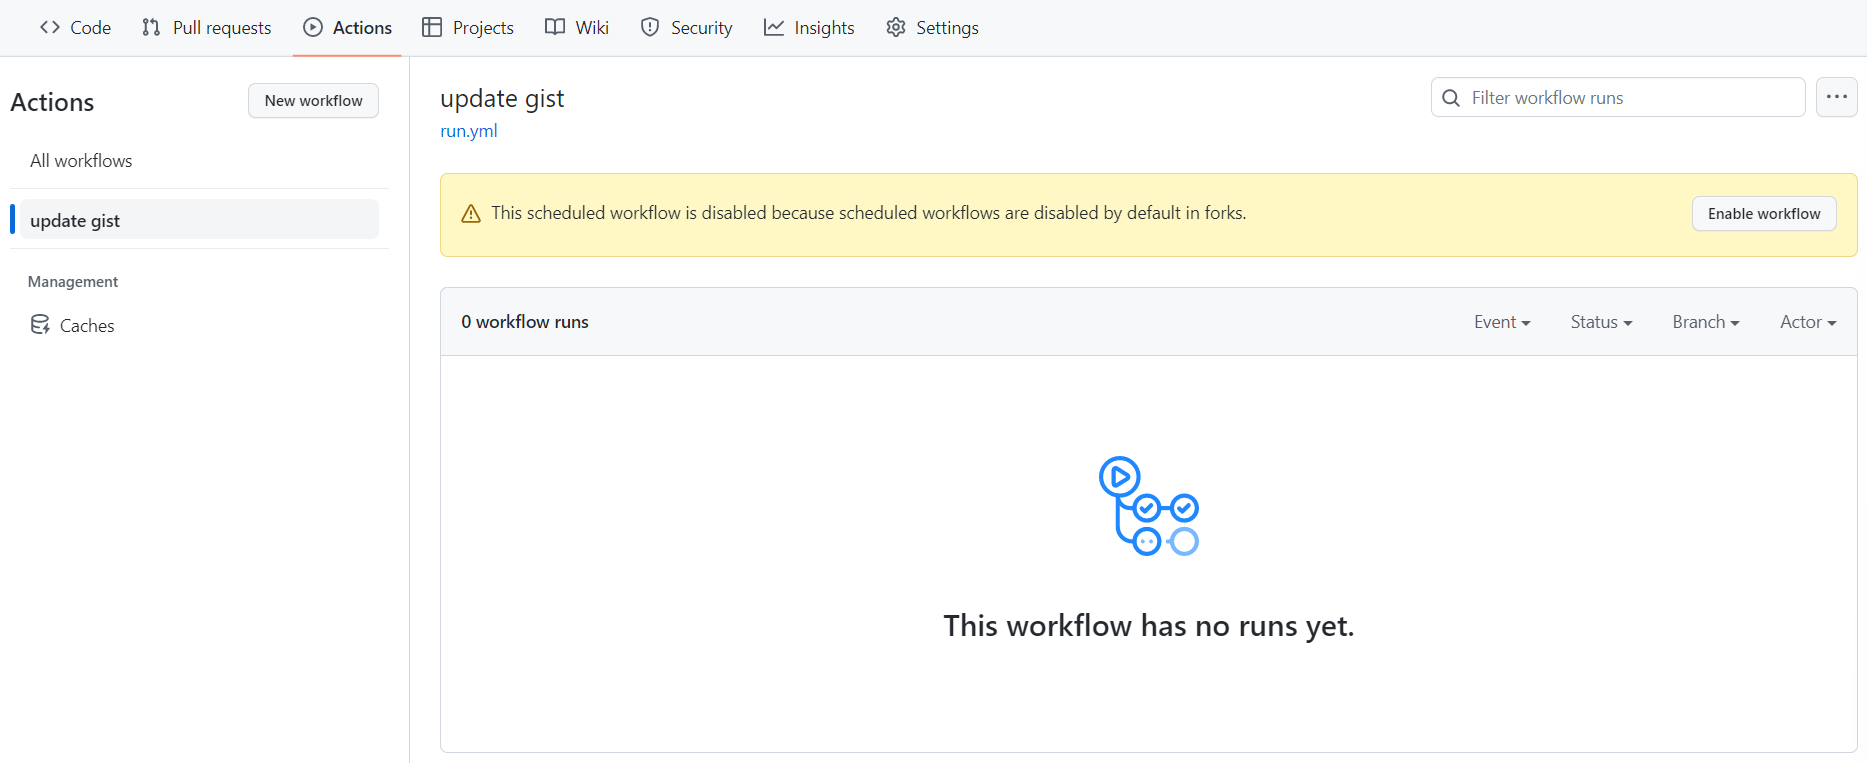Image resolution: width=1867 pixels, height=763 pixels.
Task: Click the disabled scheduled workflow warning text
Action: (x=869, y=213)
